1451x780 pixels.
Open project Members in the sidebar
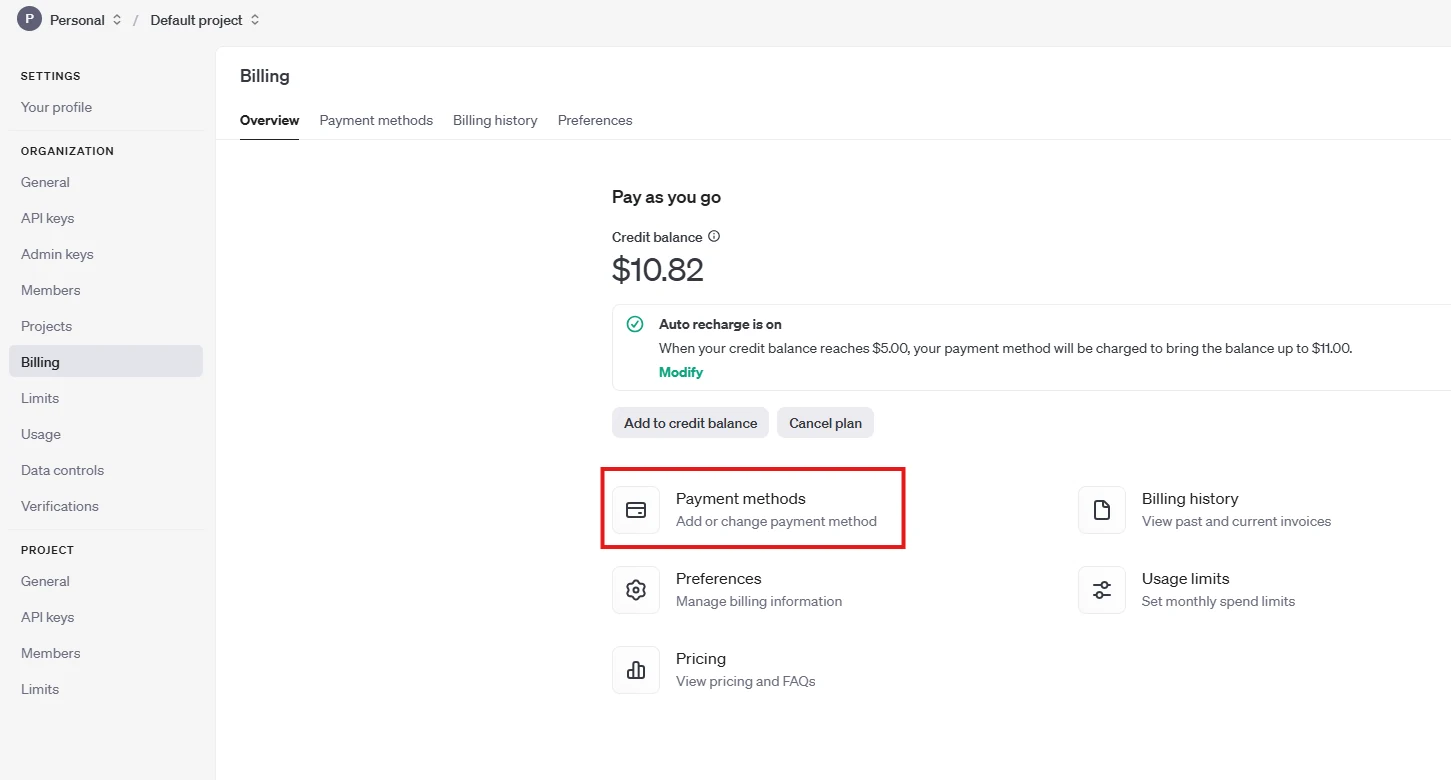(50, 653)
